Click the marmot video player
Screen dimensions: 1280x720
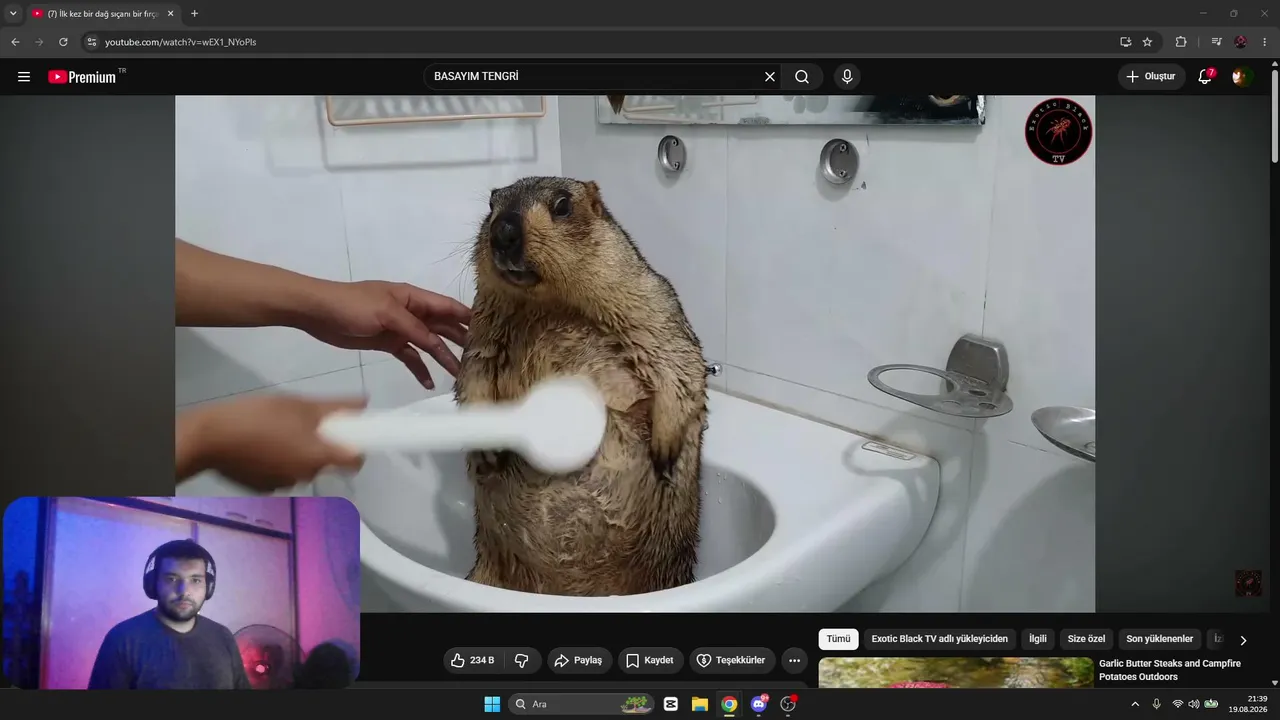coord(635,353)
